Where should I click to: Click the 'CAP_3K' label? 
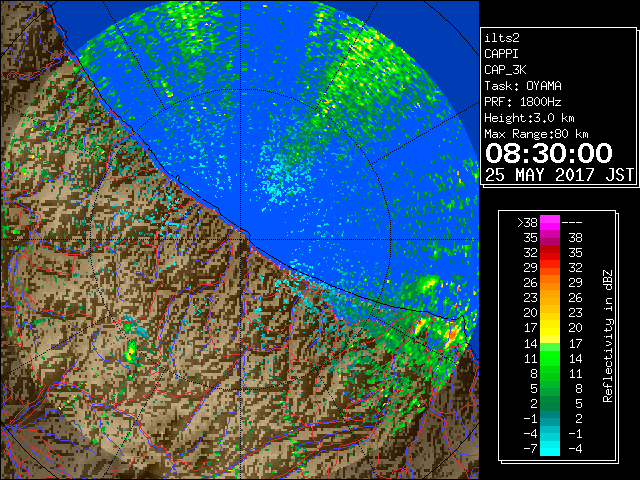tap(505, 70)
